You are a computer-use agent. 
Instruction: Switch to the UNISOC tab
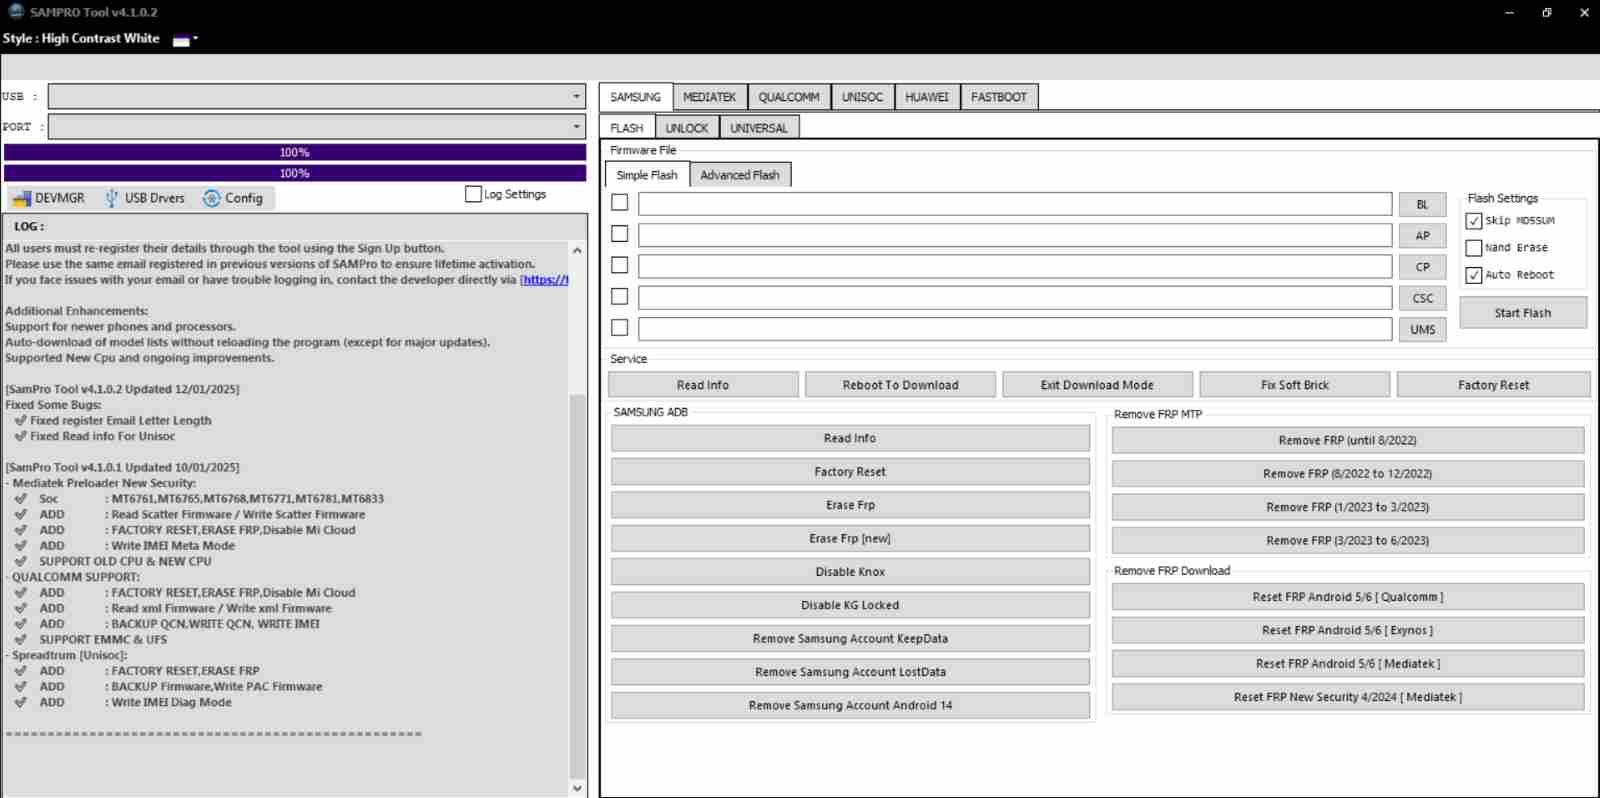coord(862,97)
